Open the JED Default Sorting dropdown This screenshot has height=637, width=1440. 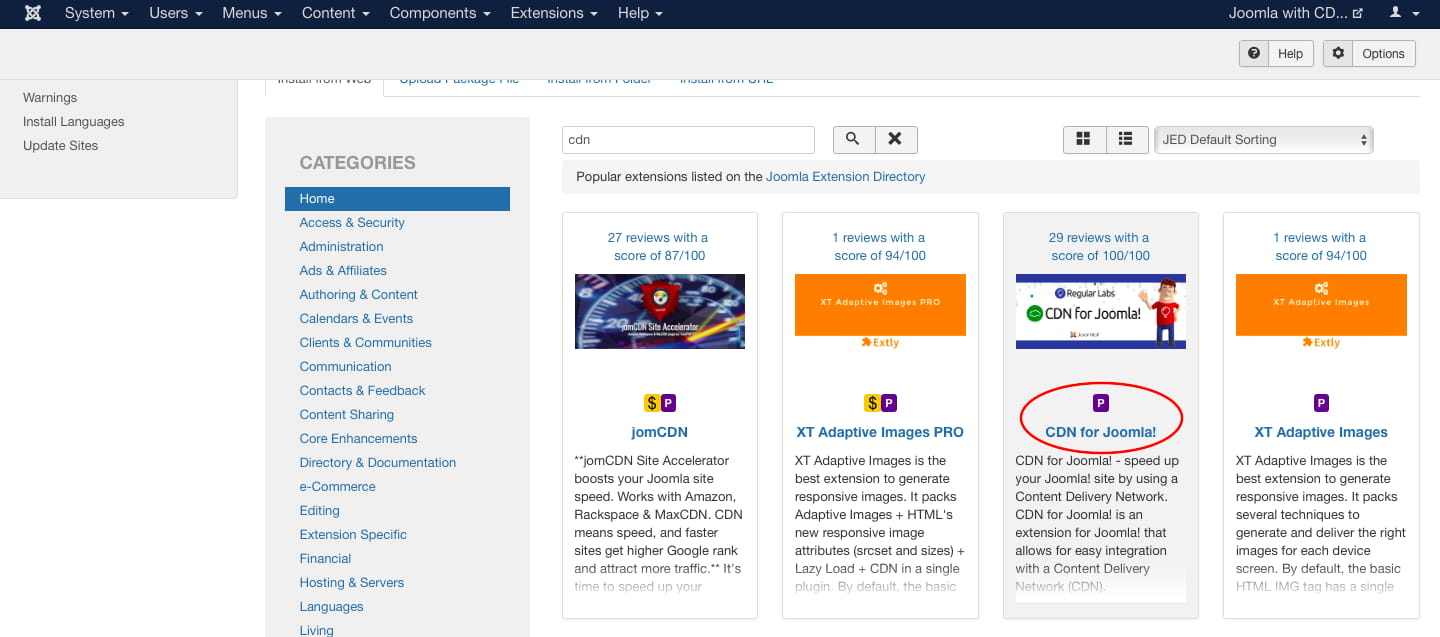pyautogui.click(x=1264, y=140)
